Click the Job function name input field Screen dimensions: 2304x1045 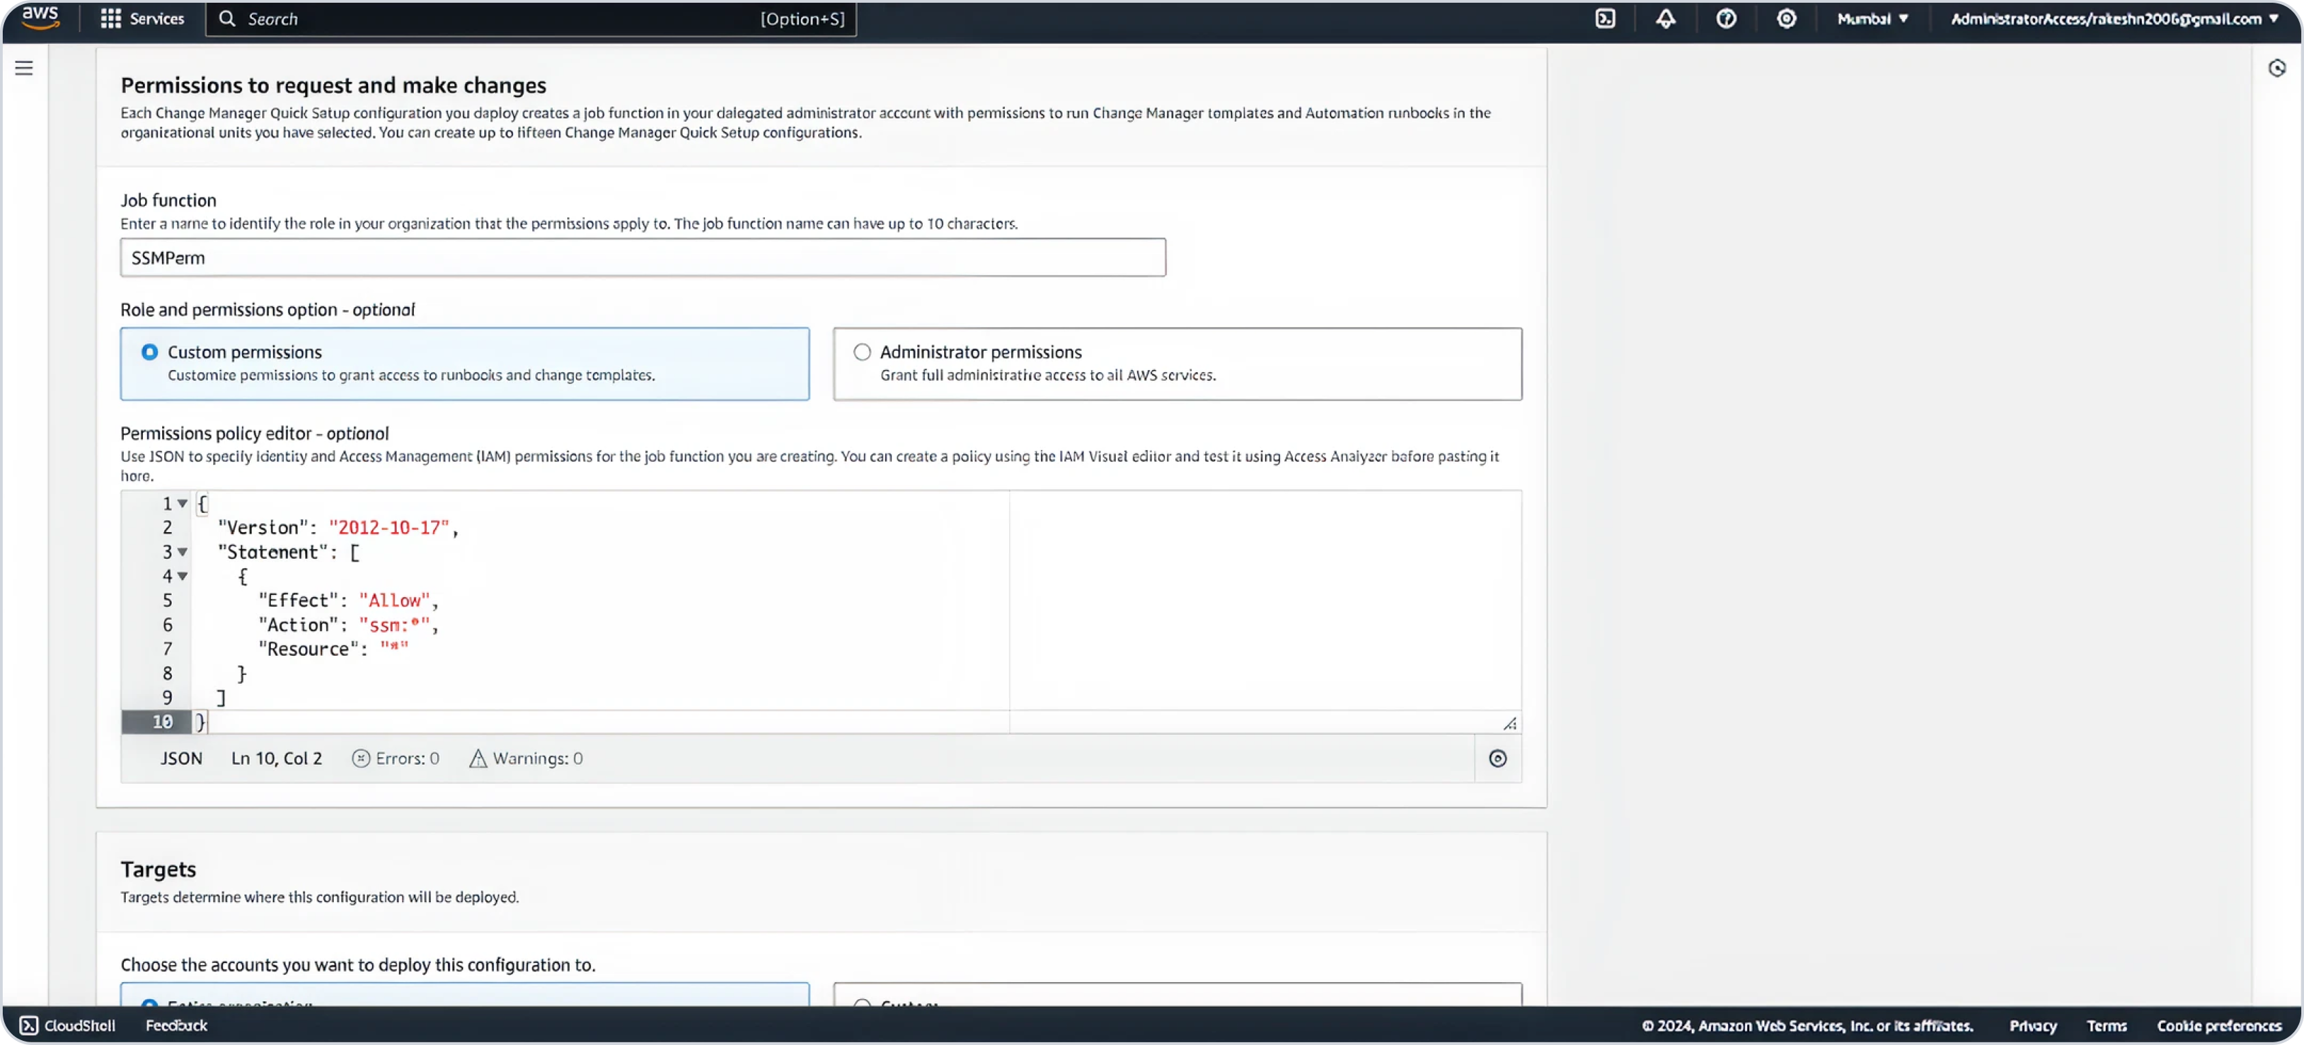pos(642,258)
